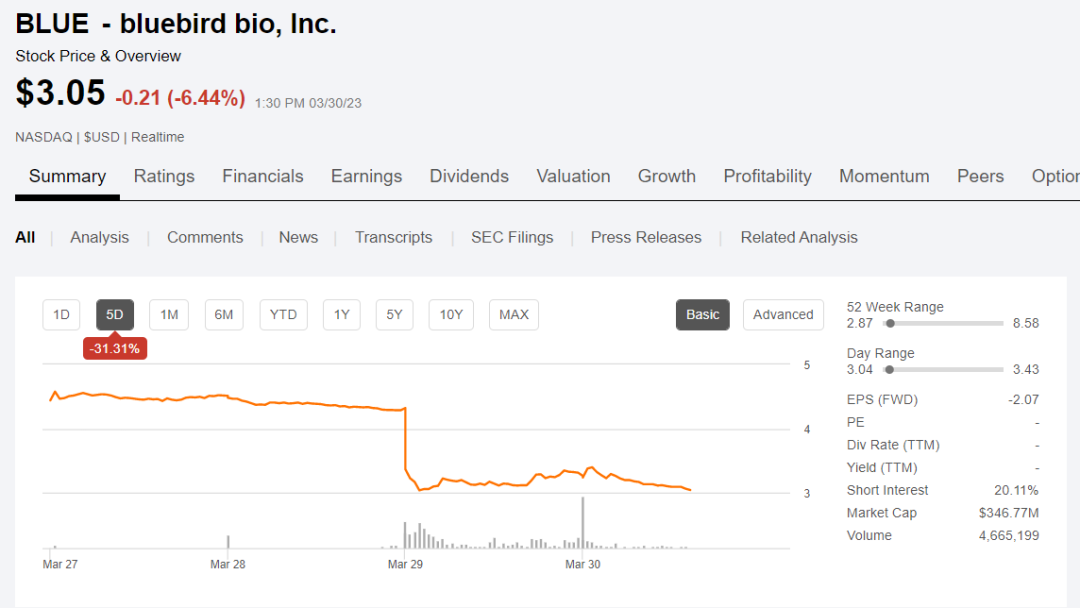1080x608 pixels.
Task: Show News items only
Action: click(x=298, y=238)
